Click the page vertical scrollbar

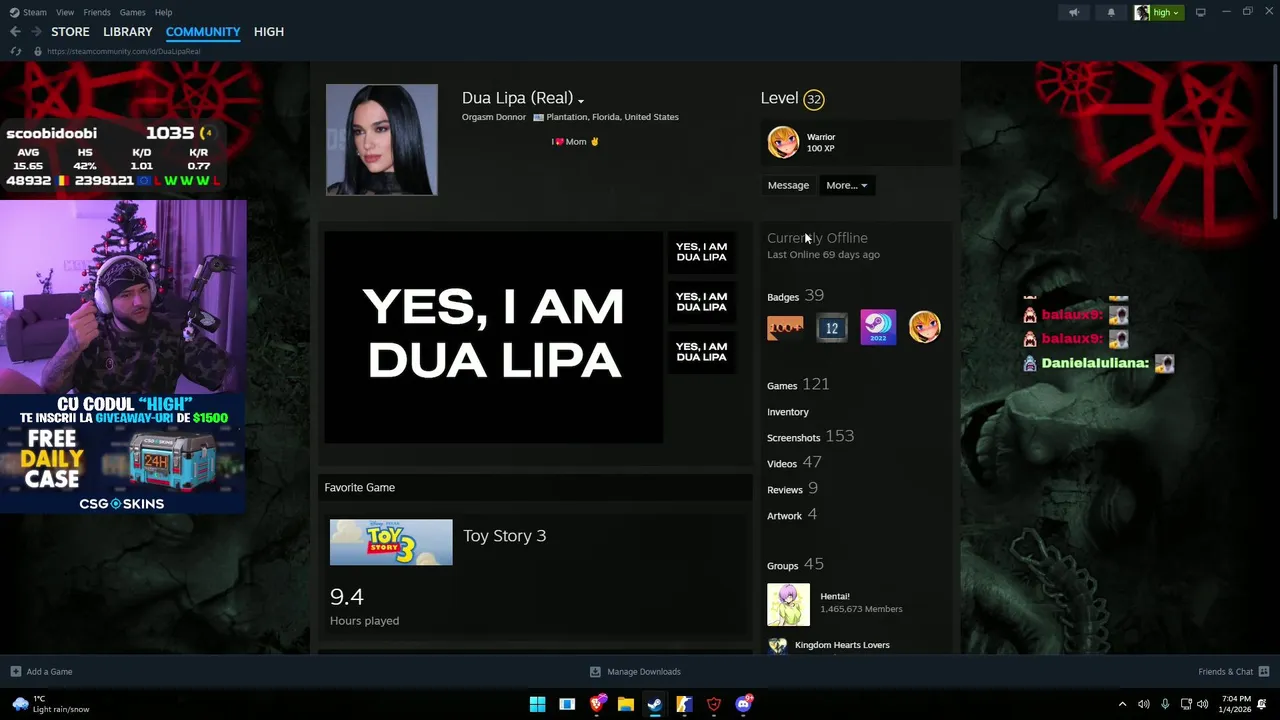(x=1274, y=140)
